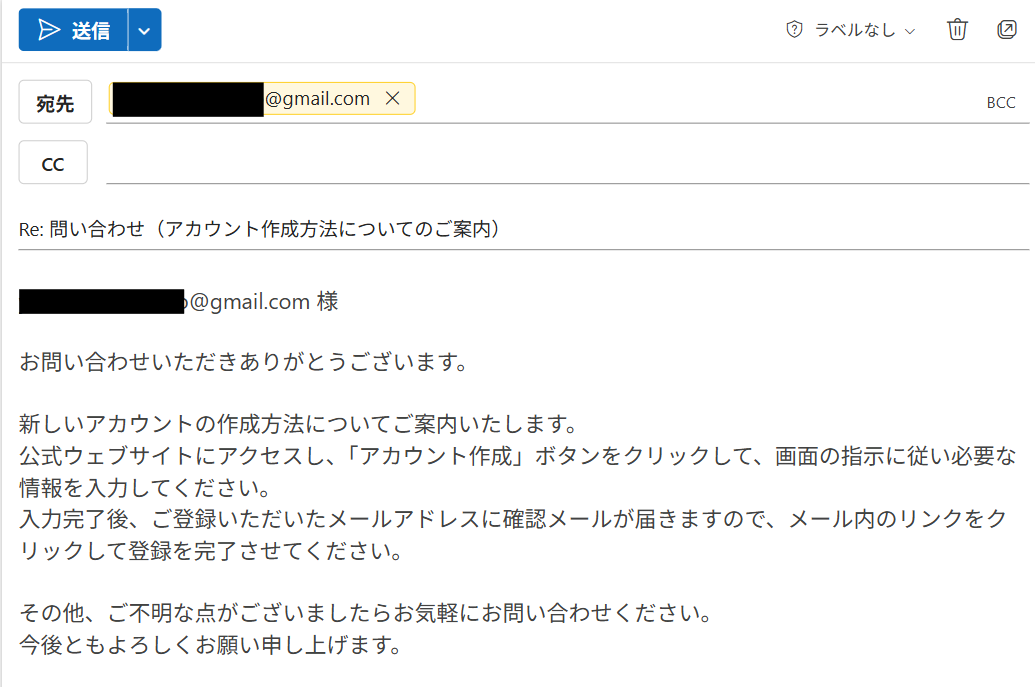Click the 送信 send button
The height and width of the screenshot is (687, 1035).
pyautogui.click(x=73, y=30)
